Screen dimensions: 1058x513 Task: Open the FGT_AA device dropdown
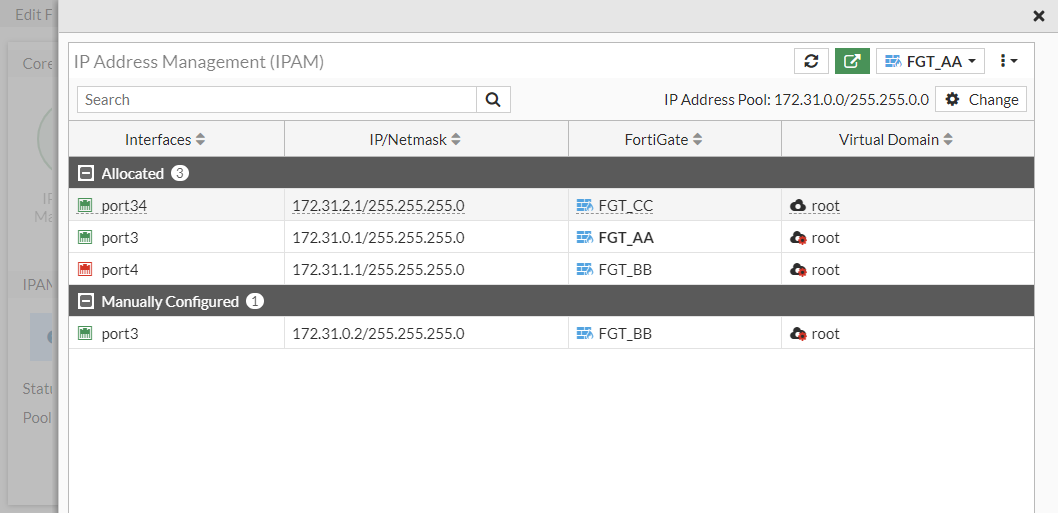930,61
